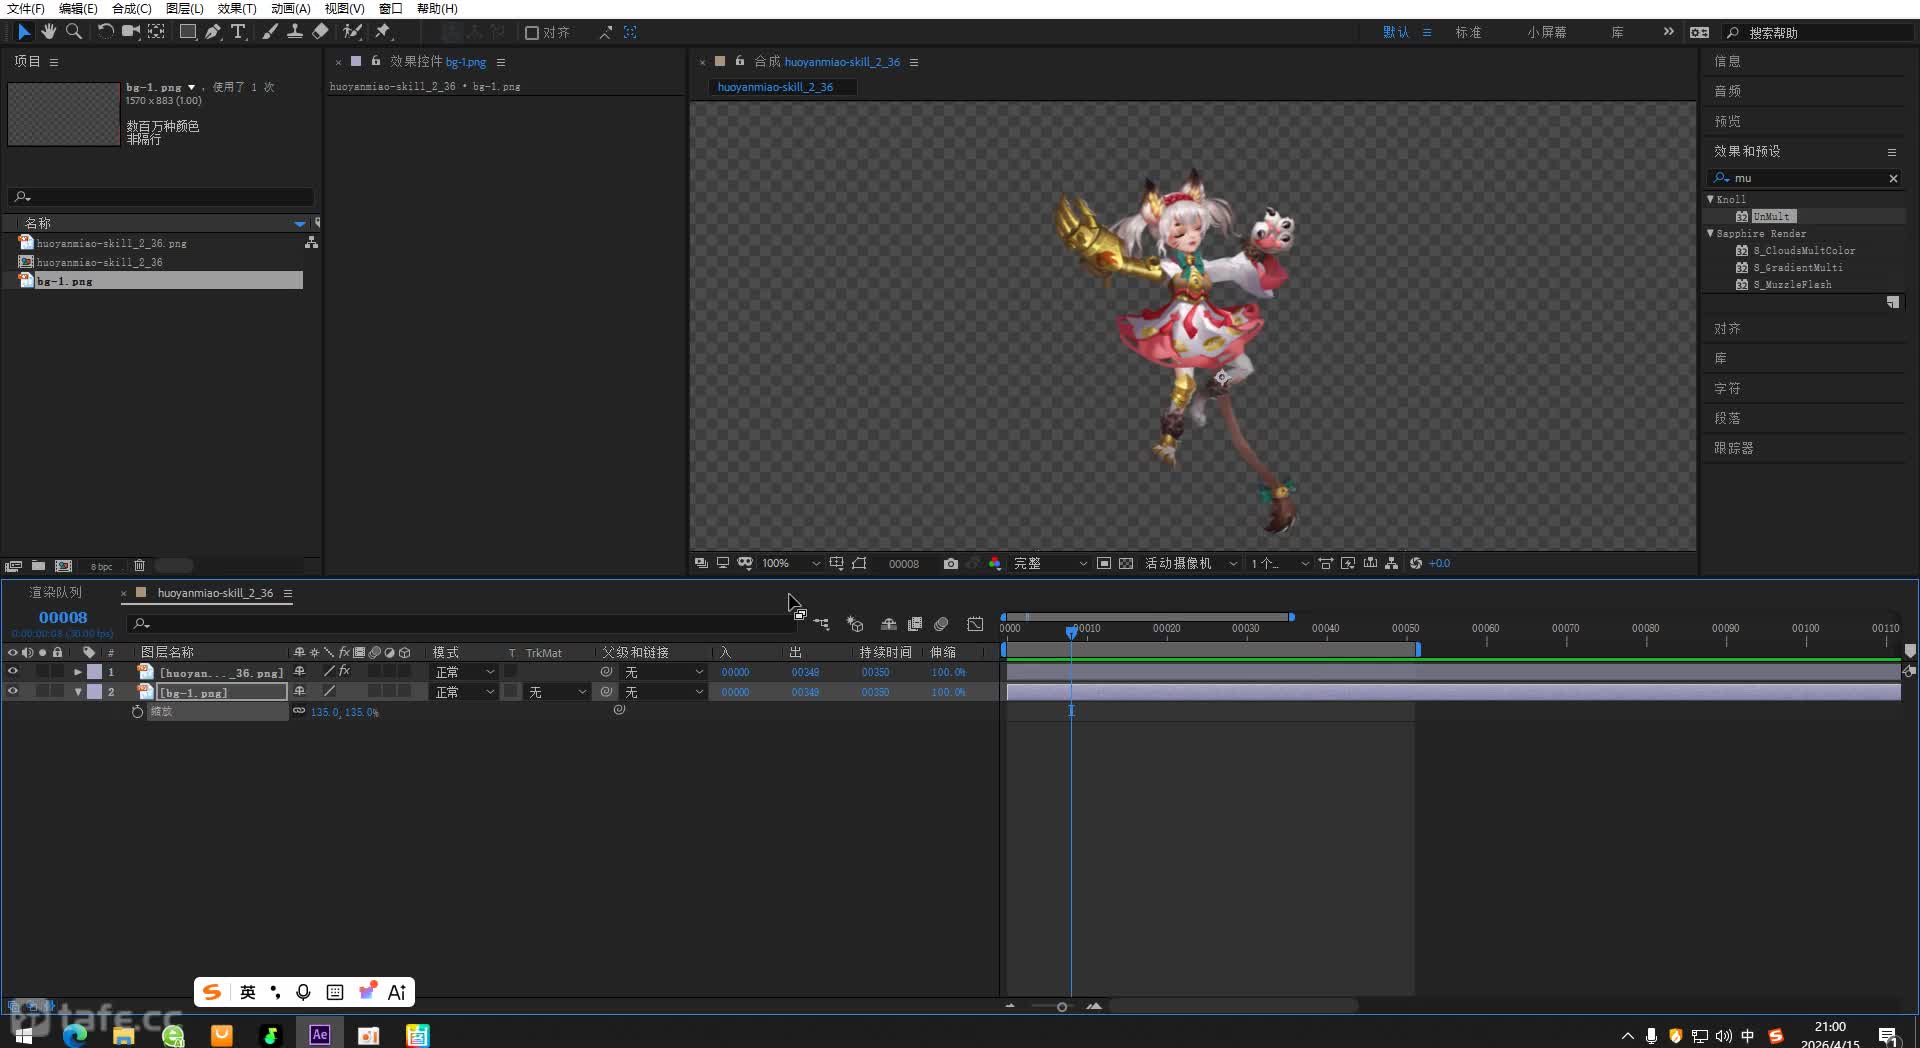Select the Hand tool

pyautogui.click(x=48, y=32)
